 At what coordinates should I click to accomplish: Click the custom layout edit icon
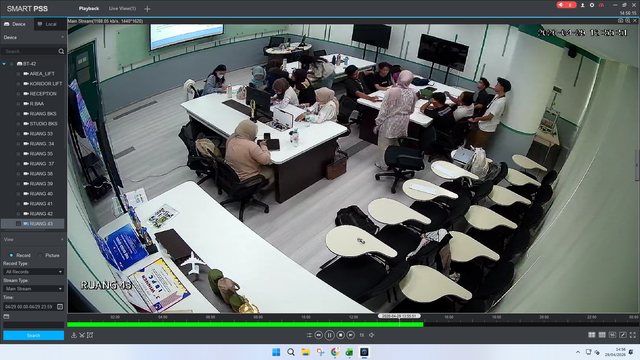coord(623,335)
